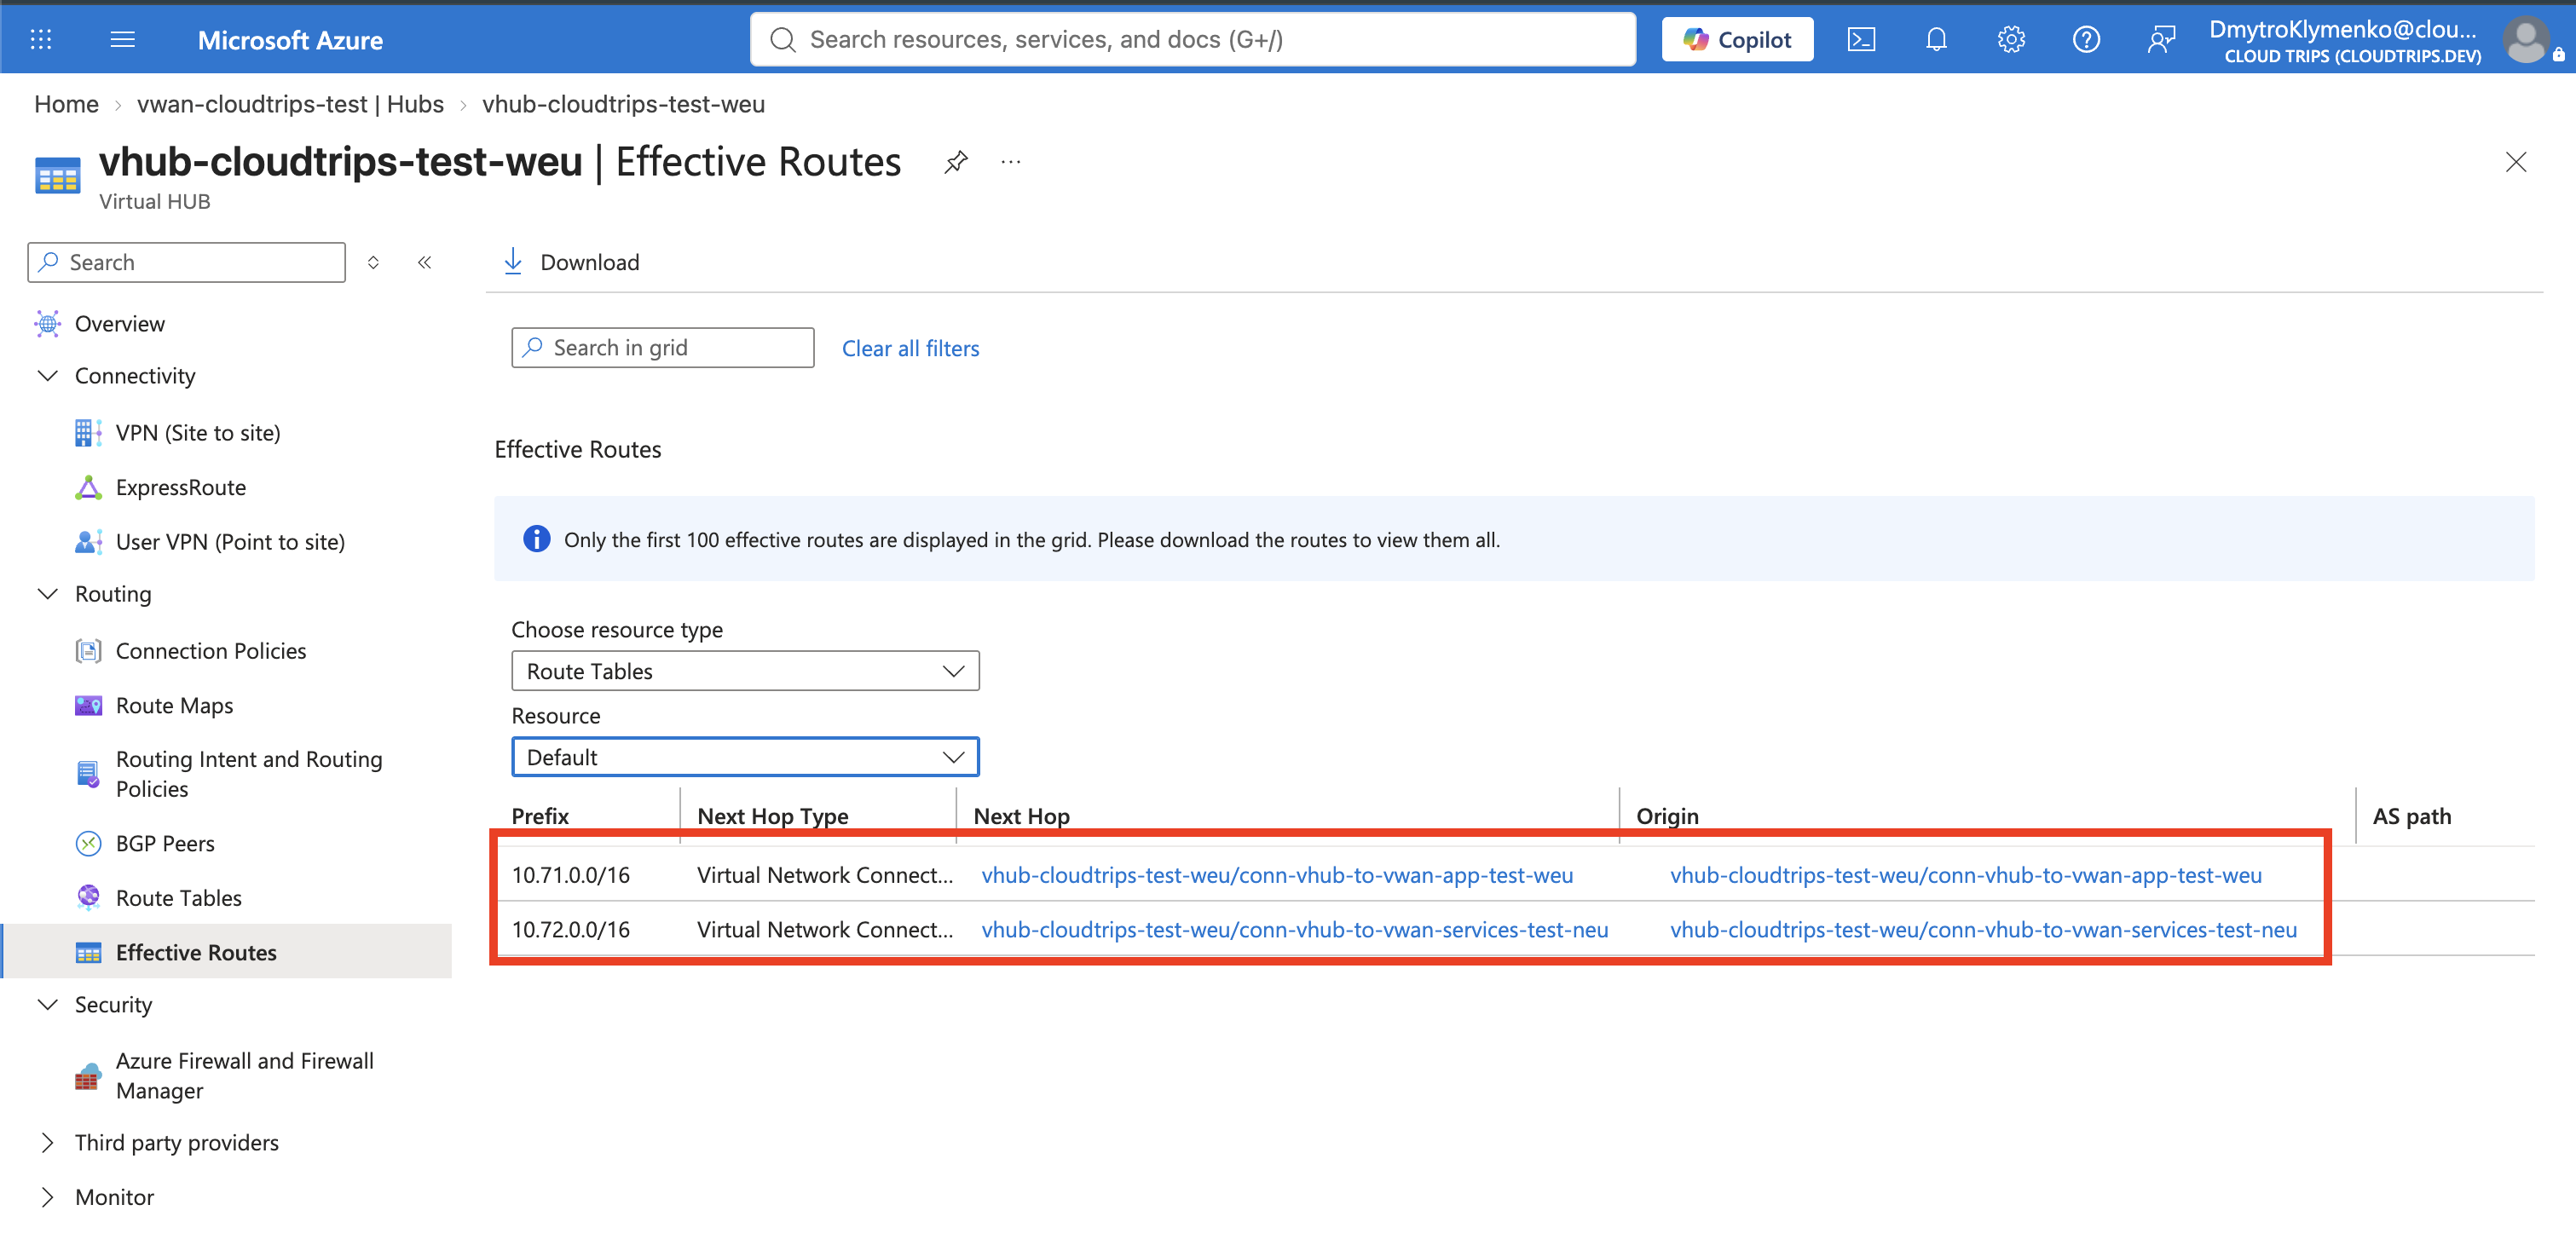This screenshot has width=2576, height=1251.
Task: Click Clear all filters link
Action: tap(910, 348)
